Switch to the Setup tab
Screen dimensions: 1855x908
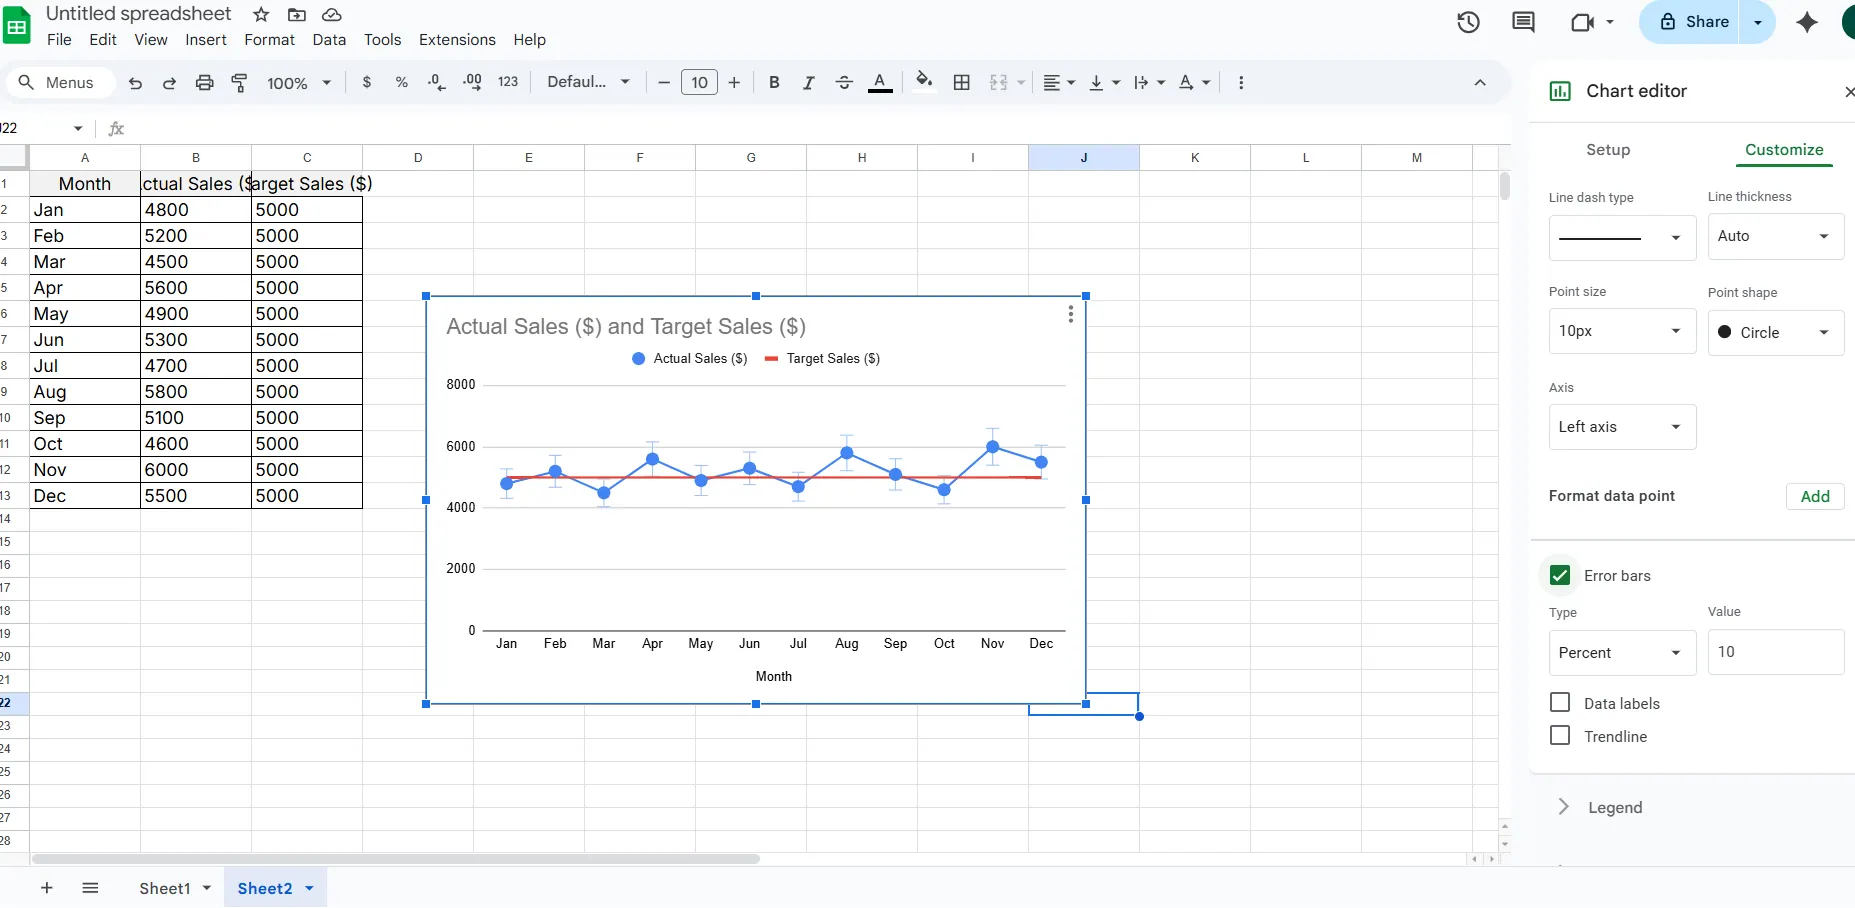(x=1607, y=150)
